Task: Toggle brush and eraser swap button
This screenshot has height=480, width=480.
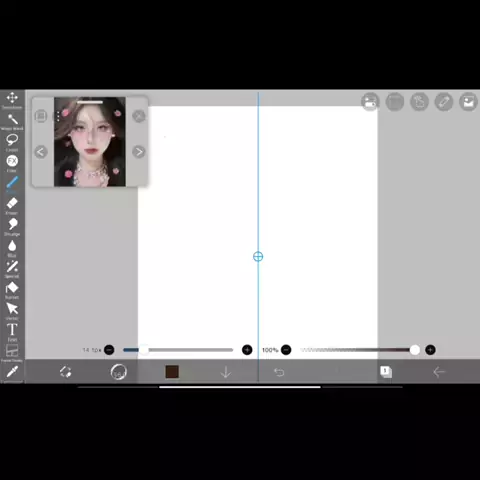Action: 65,372
